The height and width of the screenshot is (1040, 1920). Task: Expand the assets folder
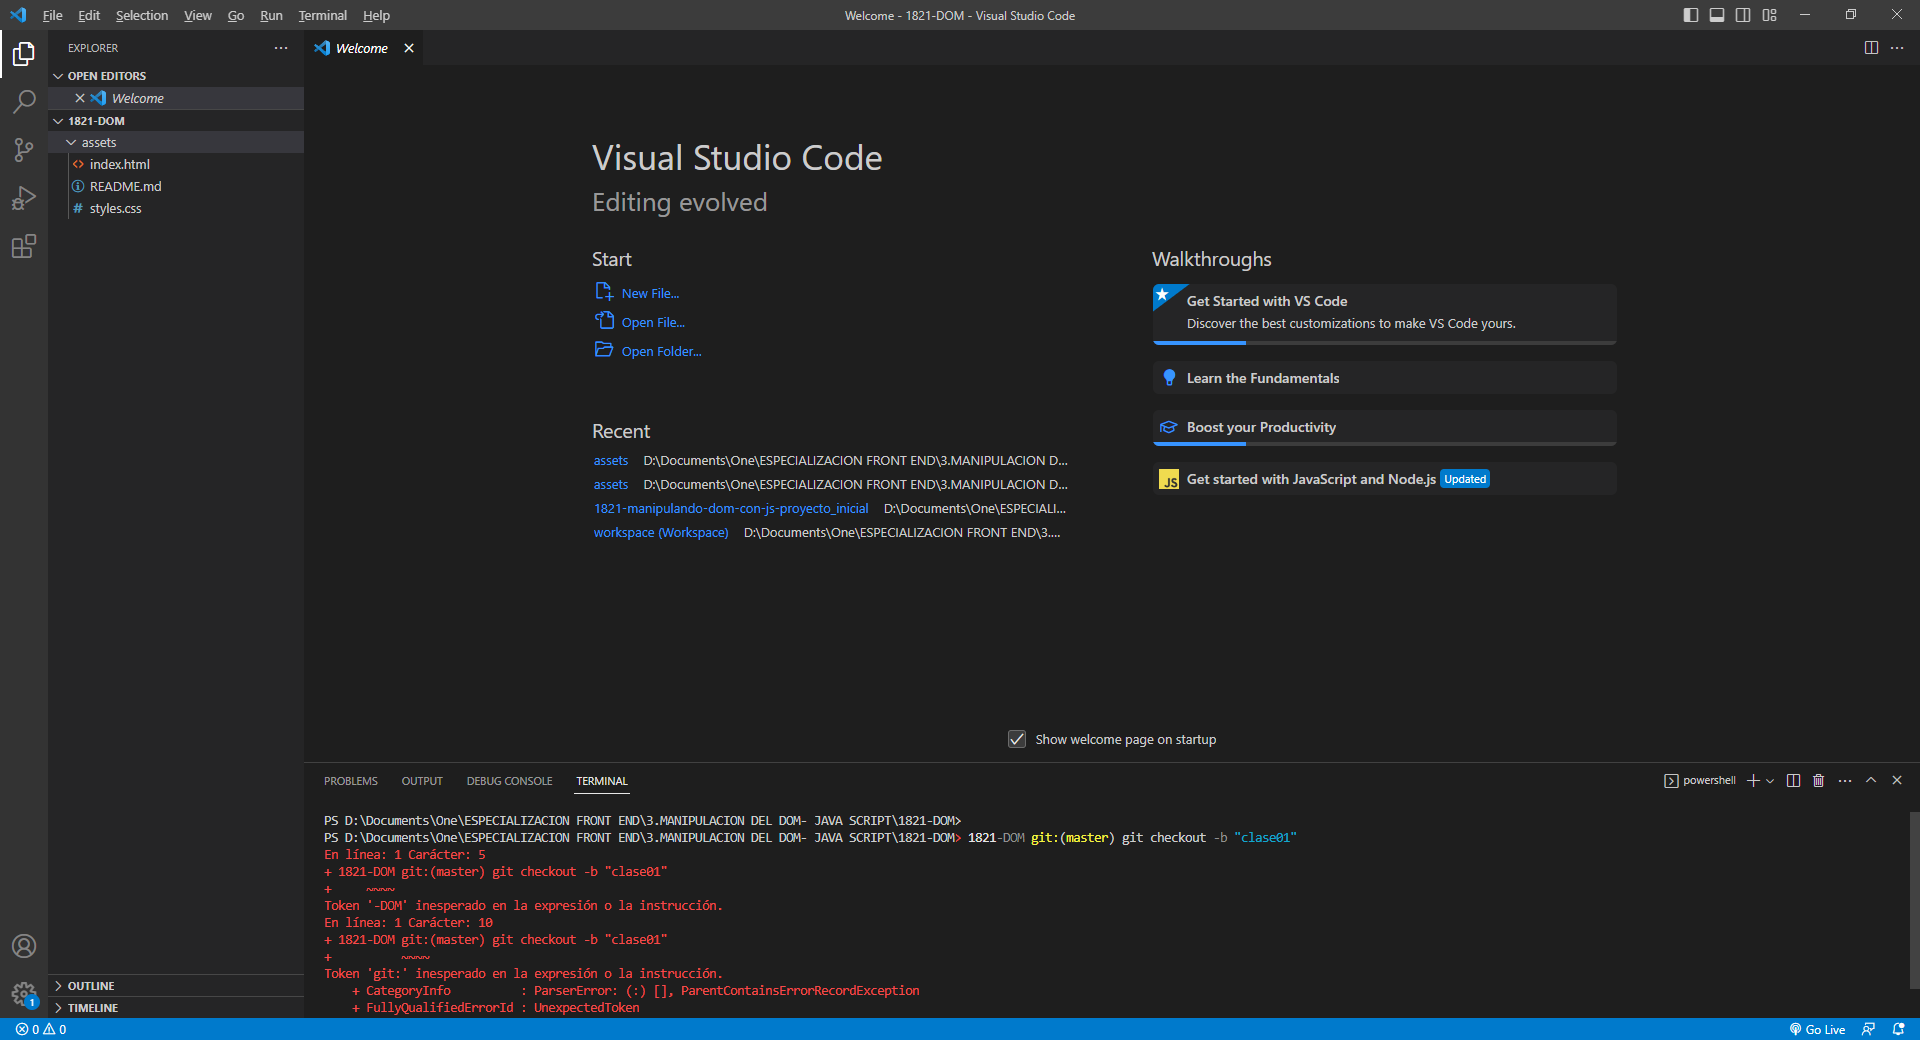tap(178, 142)
